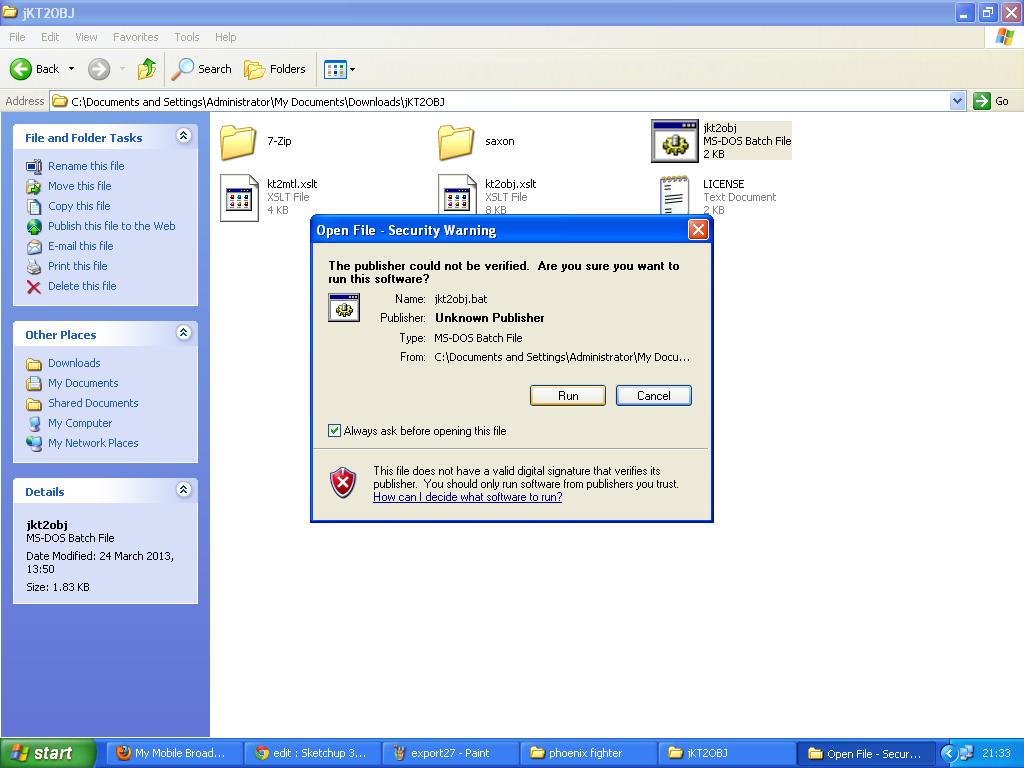Select the kt2mtl.xslt file icon
Screen dimensions: 1024x768
tap(239, 197)
